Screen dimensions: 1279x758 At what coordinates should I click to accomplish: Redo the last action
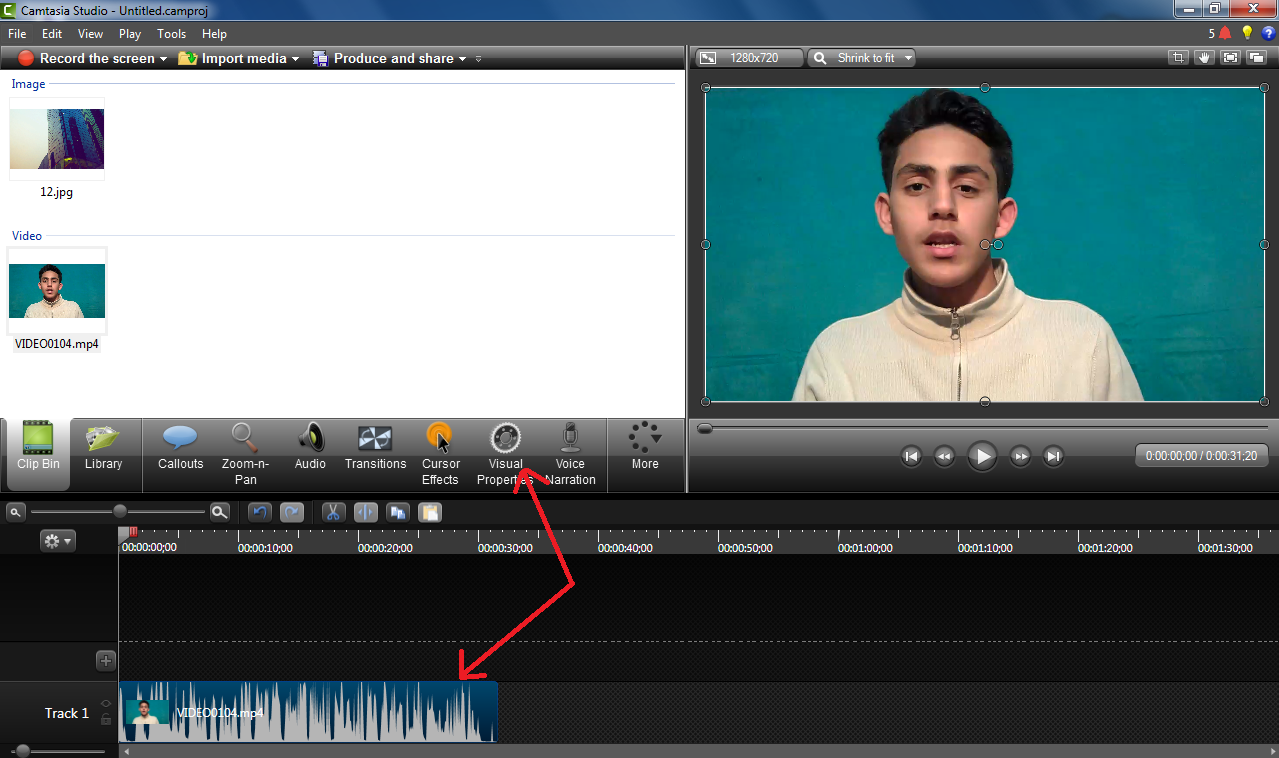[x=292, y=512]
